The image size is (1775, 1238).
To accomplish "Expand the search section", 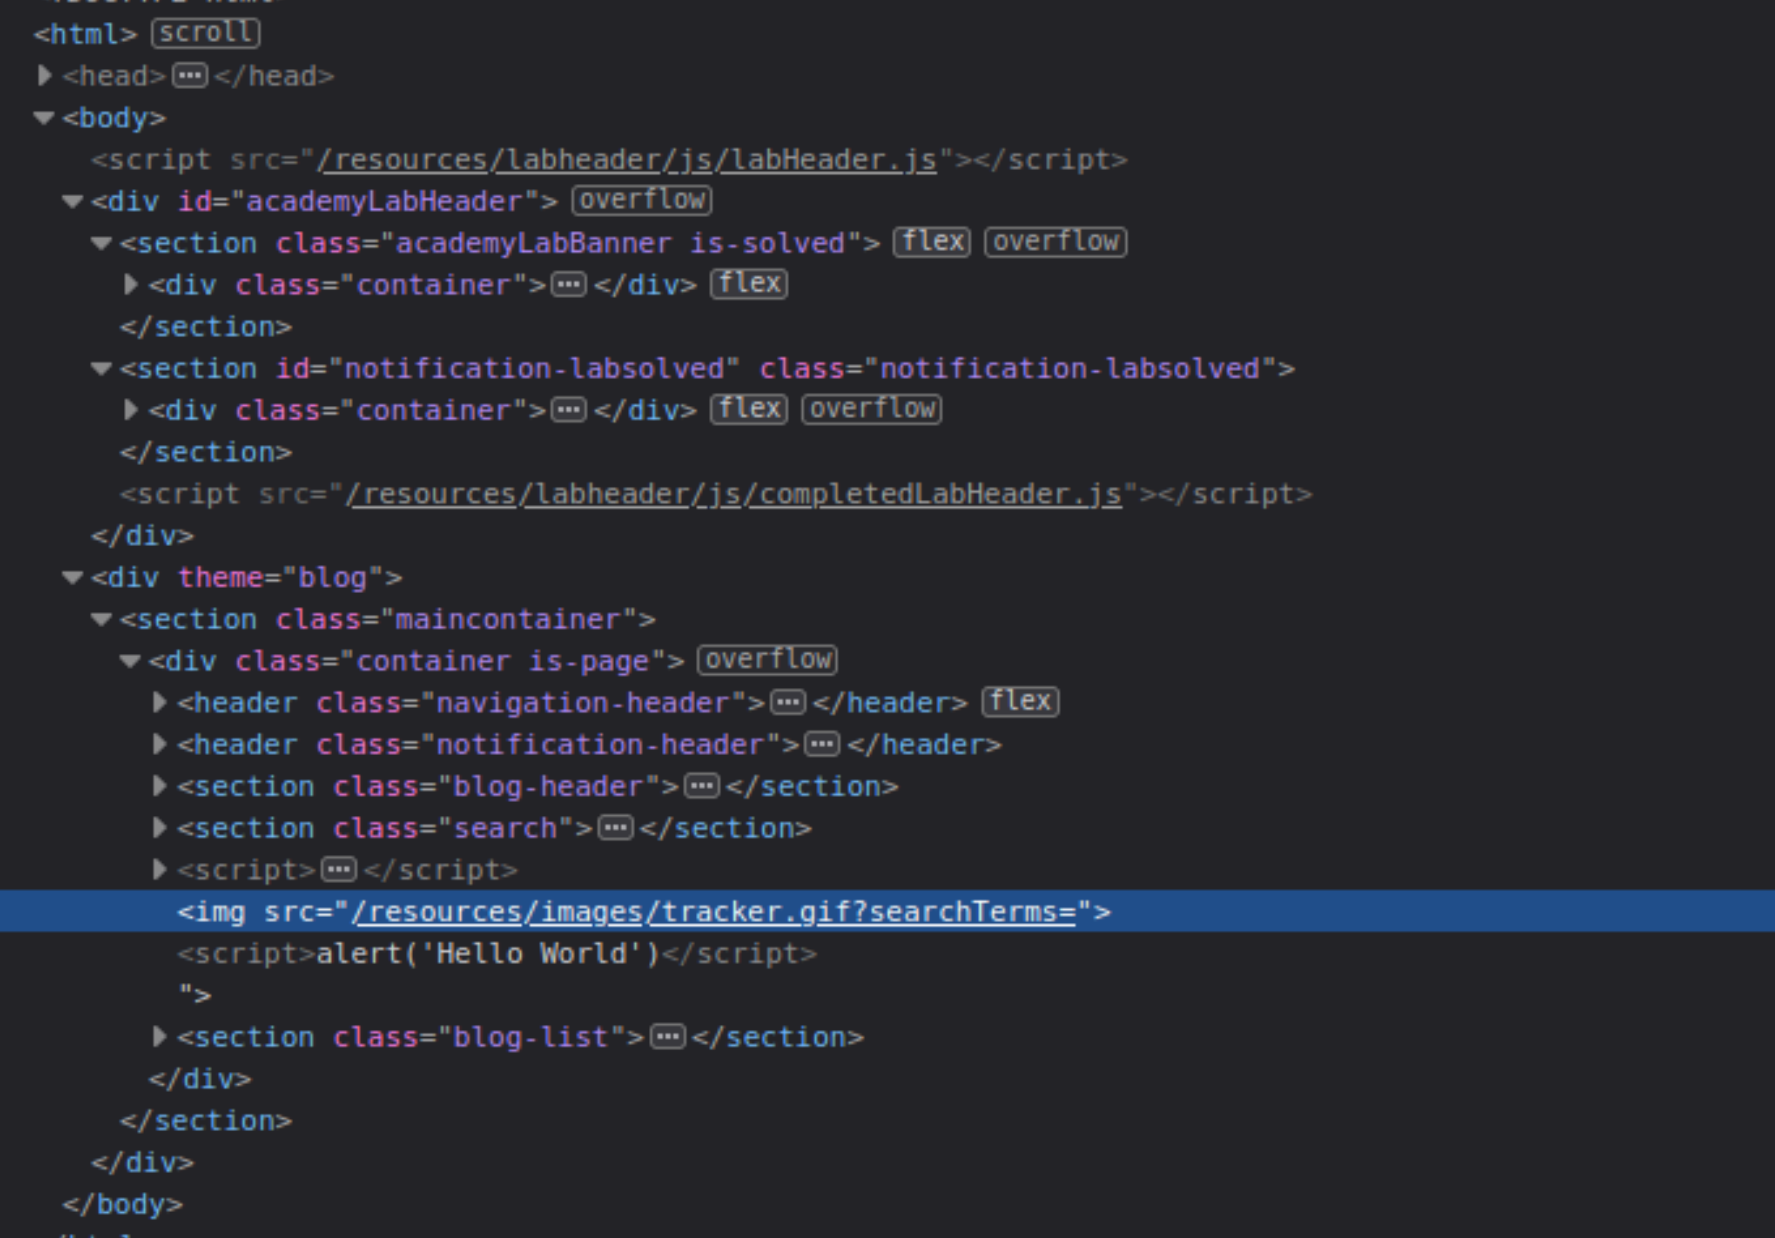I will 159,828.
